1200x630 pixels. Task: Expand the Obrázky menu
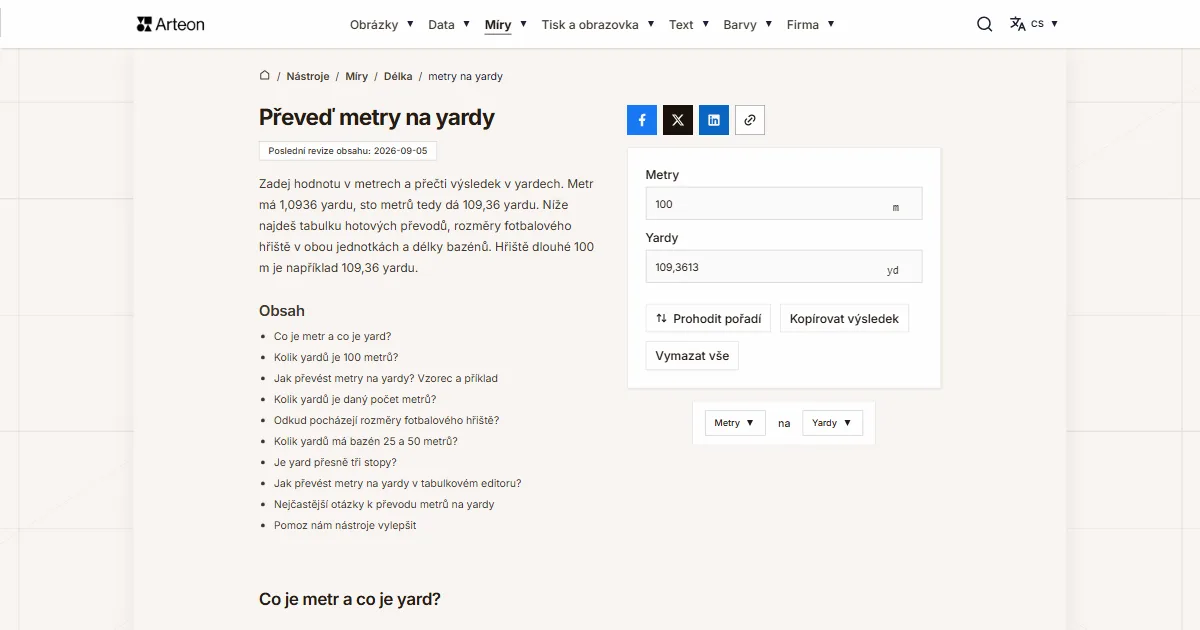(382, 24)
